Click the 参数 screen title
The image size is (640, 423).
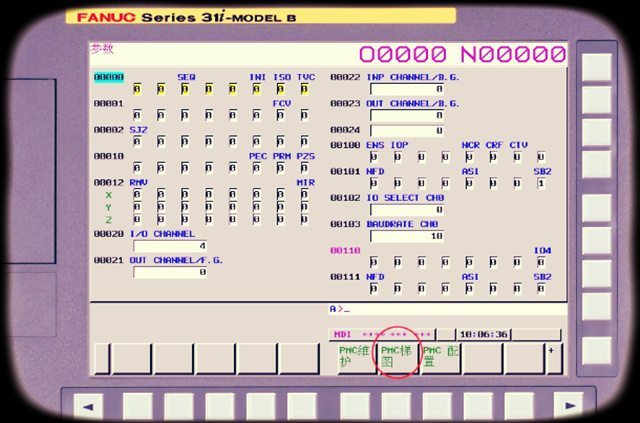[x=102, y=49]
